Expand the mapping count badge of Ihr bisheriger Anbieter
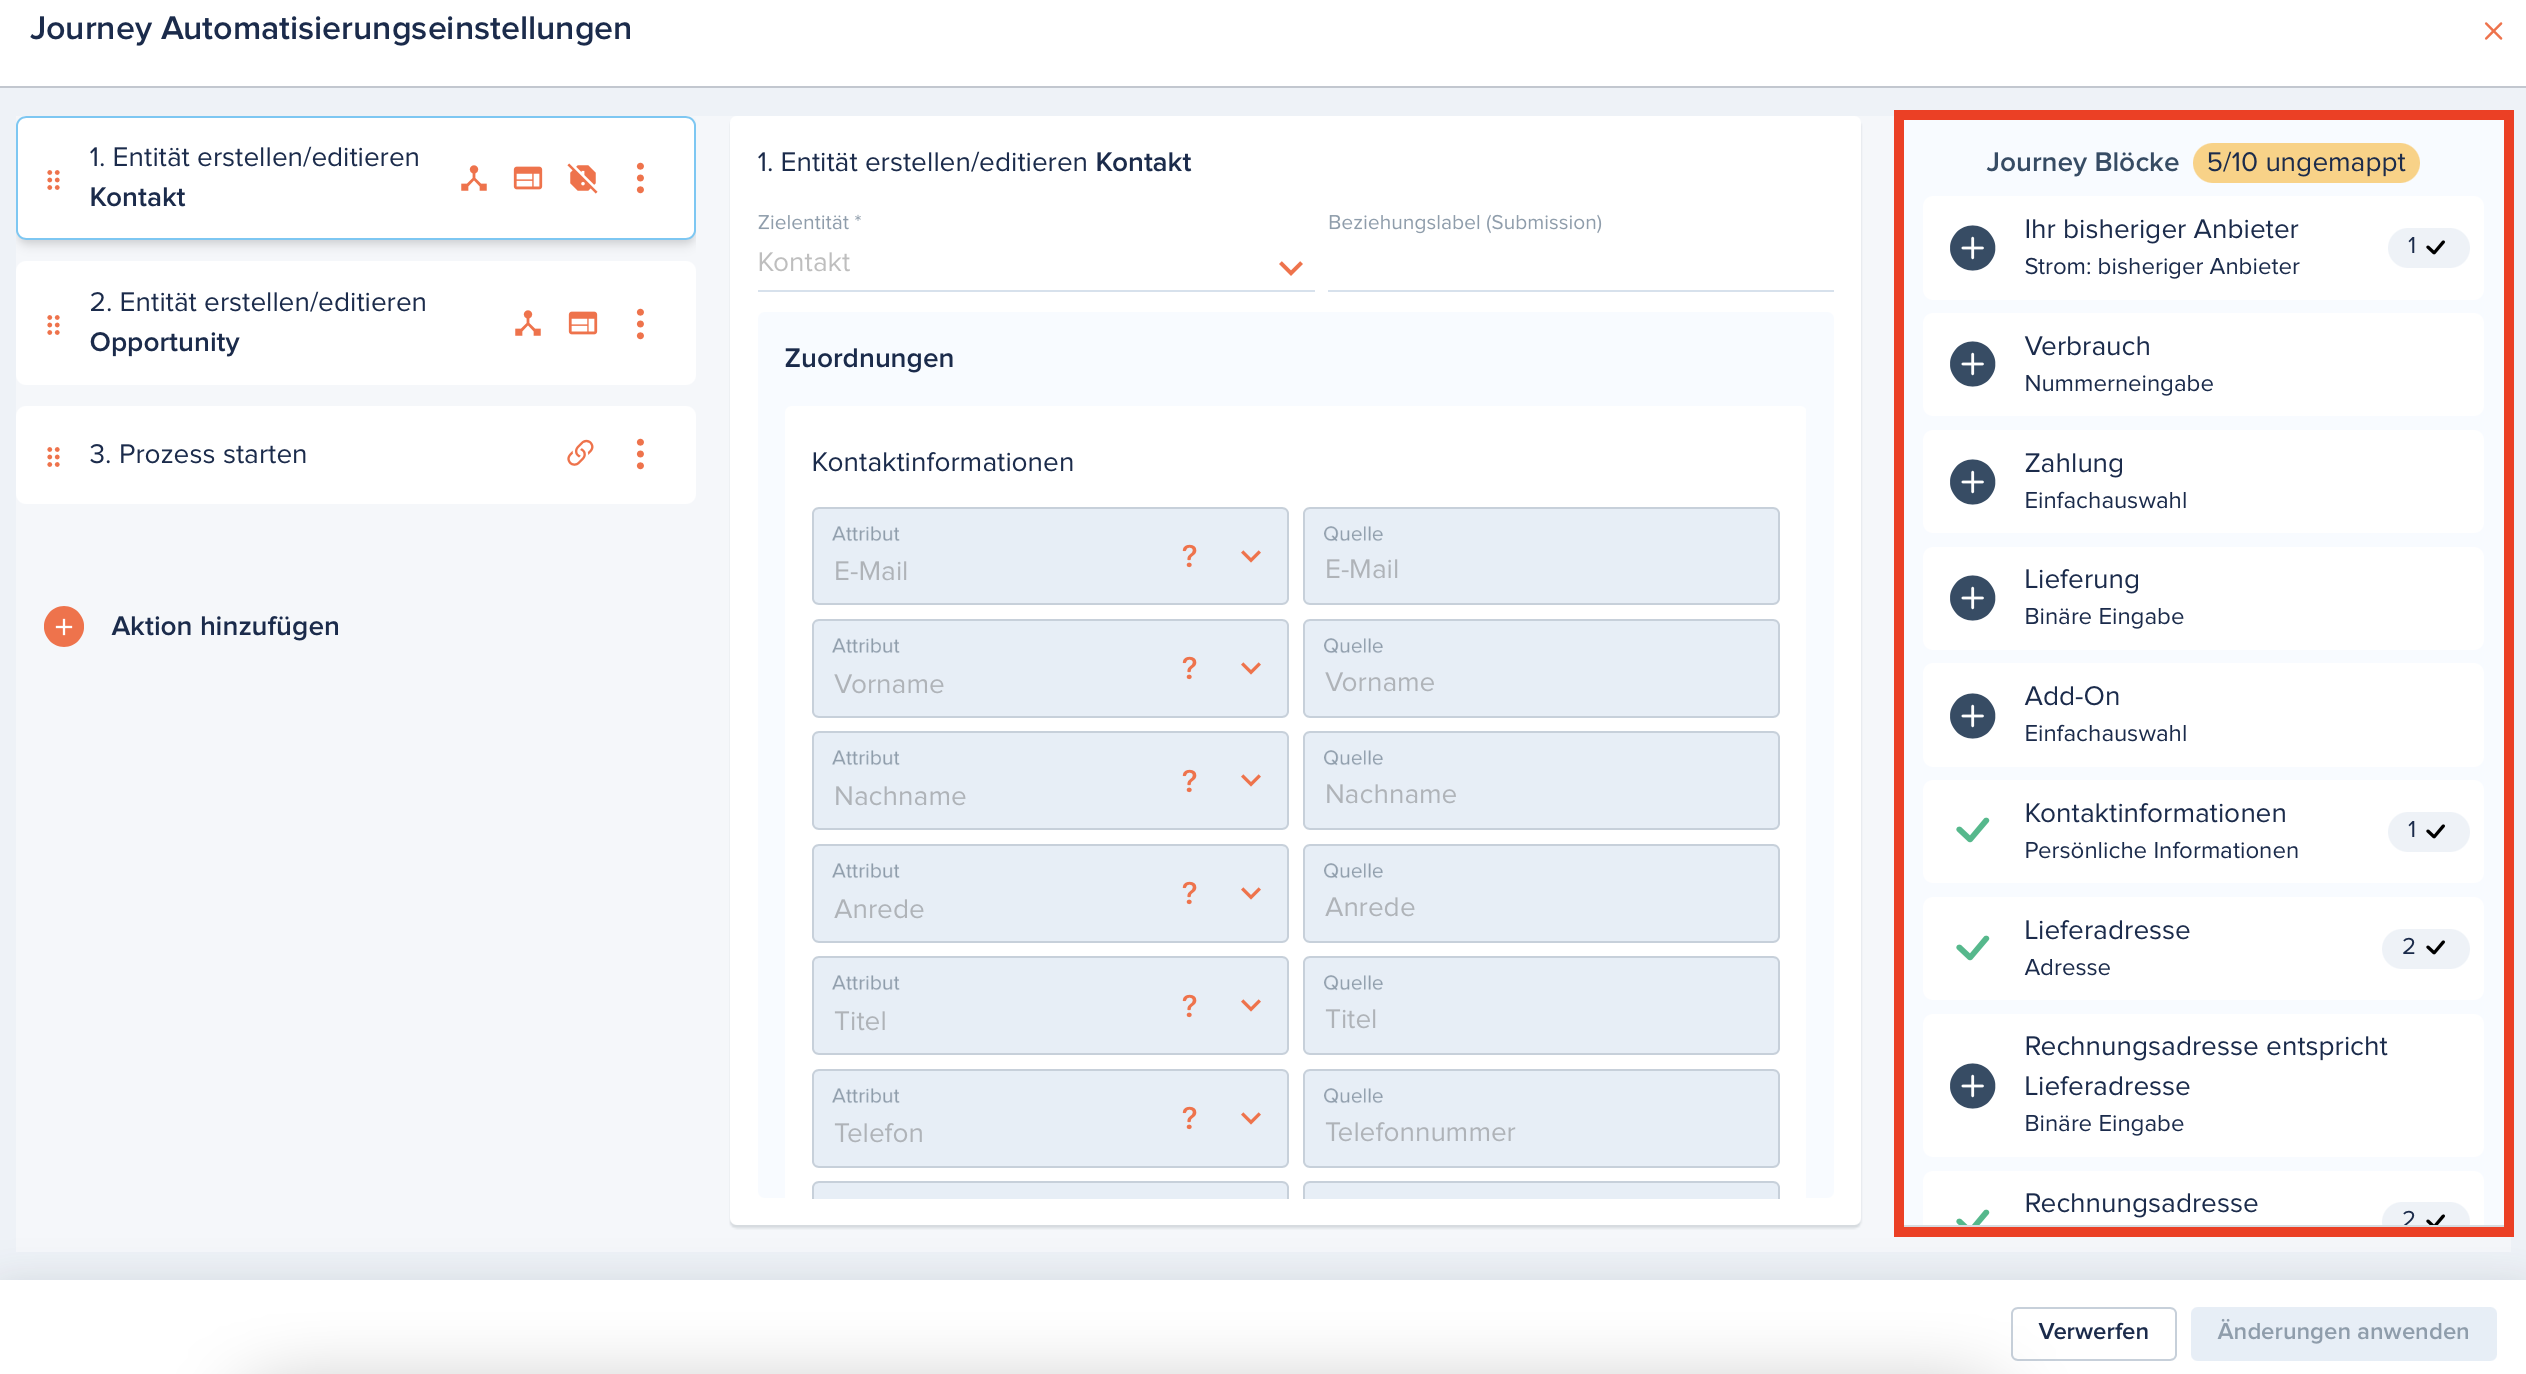Screen dimensions: 2526x1374 [x=2427, y=247]
